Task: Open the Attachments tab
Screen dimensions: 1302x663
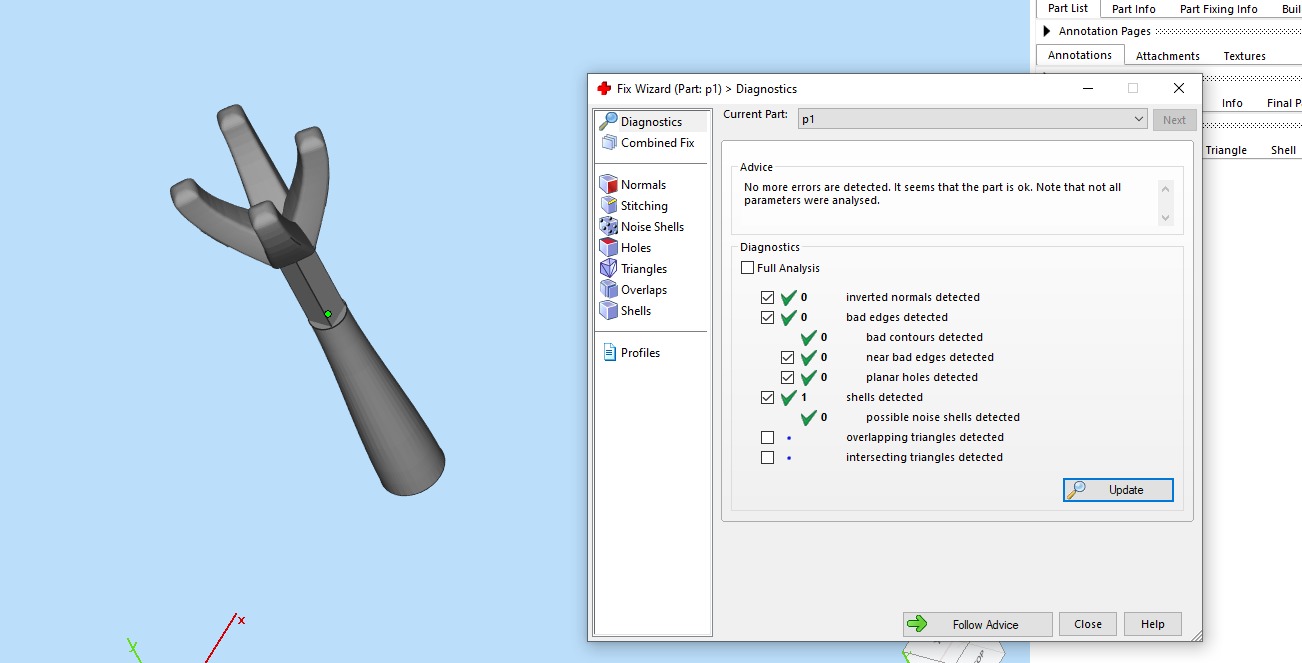Action: (1167, 56)
